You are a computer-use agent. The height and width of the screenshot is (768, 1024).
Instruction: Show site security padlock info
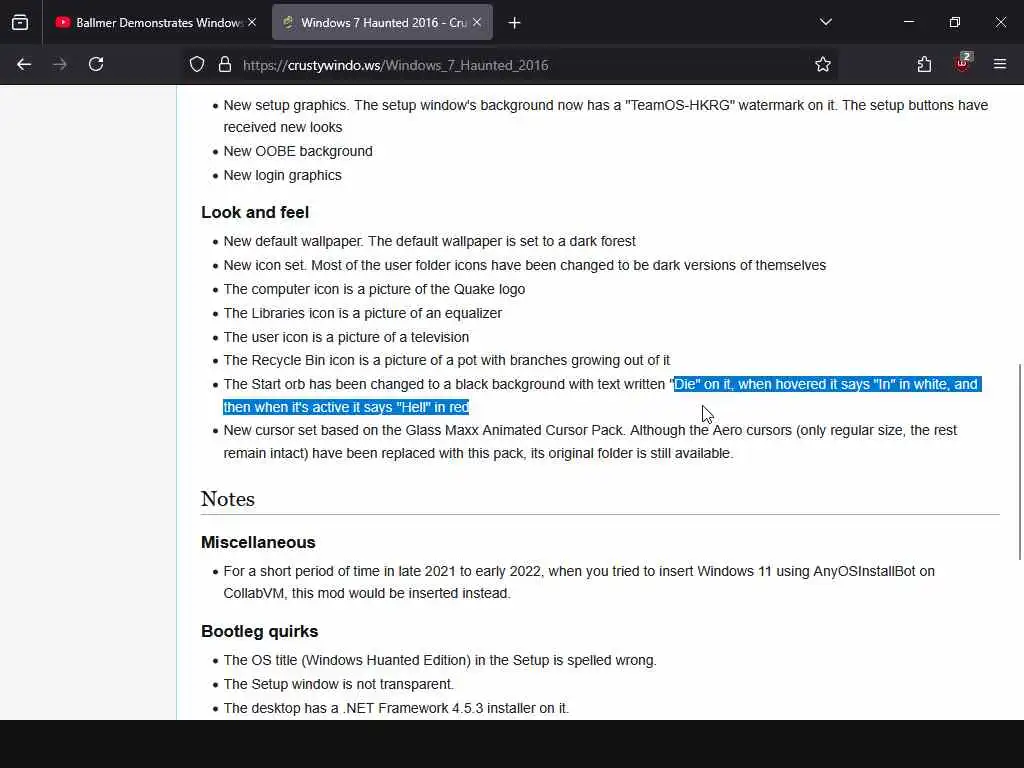click(225, 64)
